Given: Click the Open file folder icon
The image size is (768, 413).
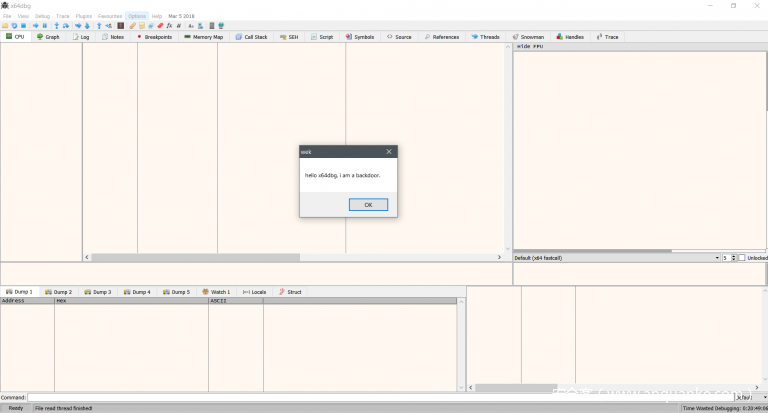Looking at the screenshot, I should point(6,26).
